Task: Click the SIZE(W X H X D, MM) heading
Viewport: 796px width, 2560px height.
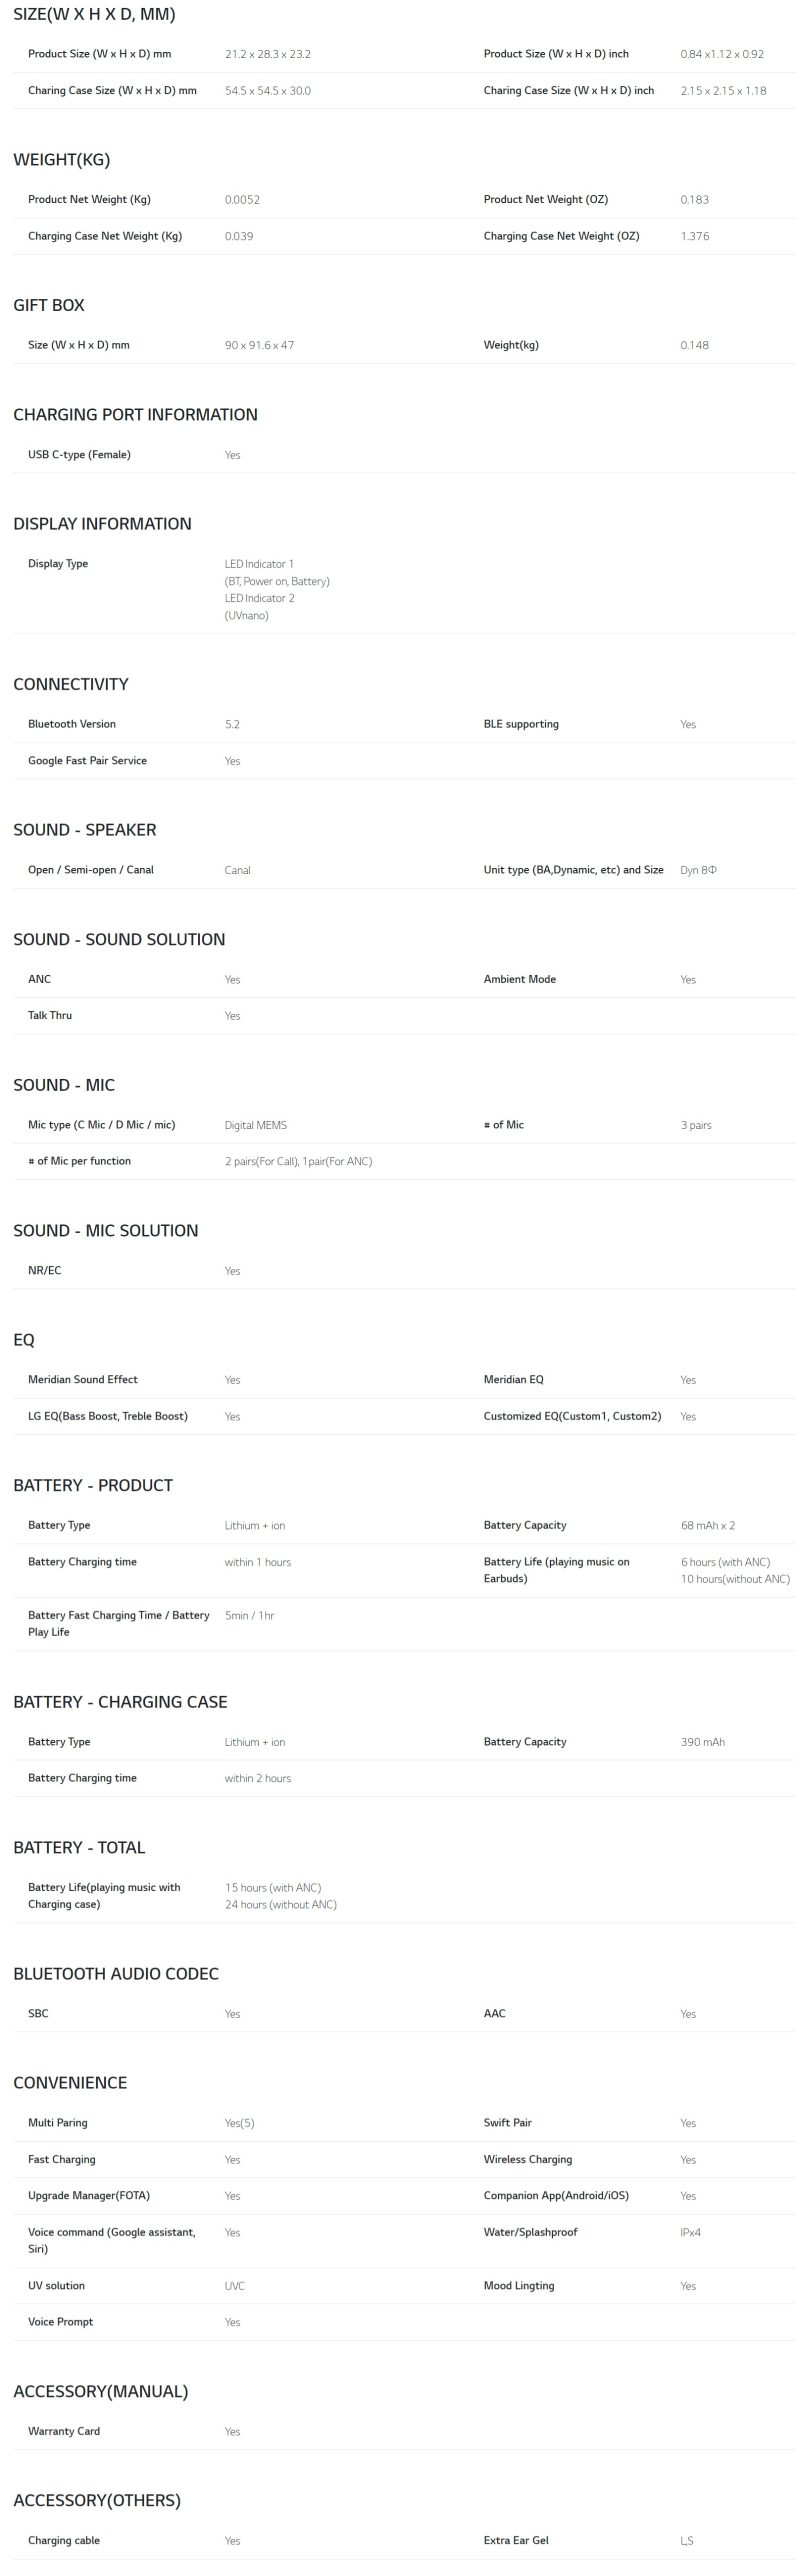Action: [94, 14]
